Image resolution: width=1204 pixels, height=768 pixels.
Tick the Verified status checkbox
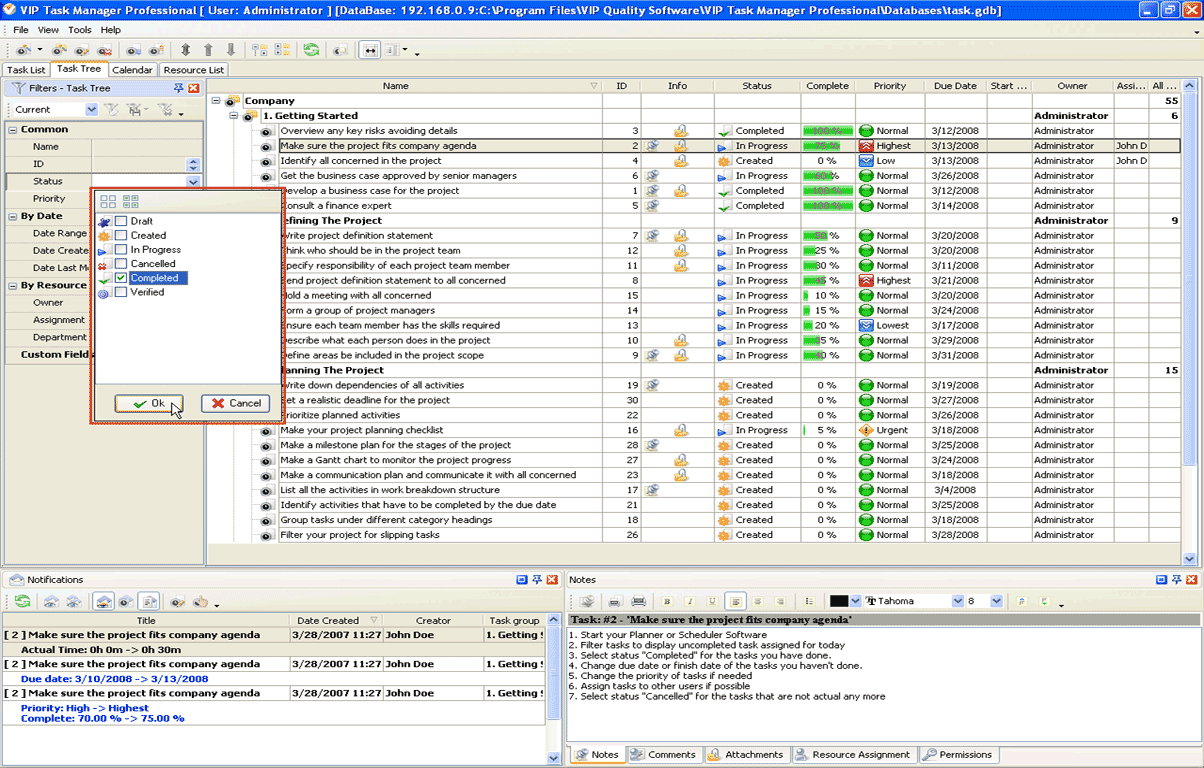point(121,292)
